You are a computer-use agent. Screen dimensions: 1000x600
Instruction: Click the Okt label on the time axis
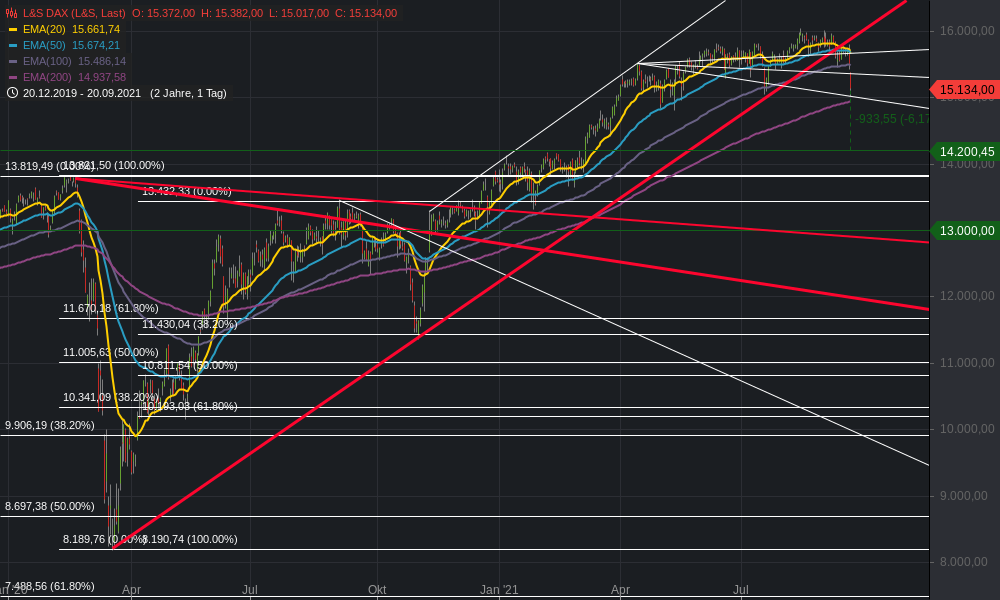pyautogui.click(x=377, y=590)
